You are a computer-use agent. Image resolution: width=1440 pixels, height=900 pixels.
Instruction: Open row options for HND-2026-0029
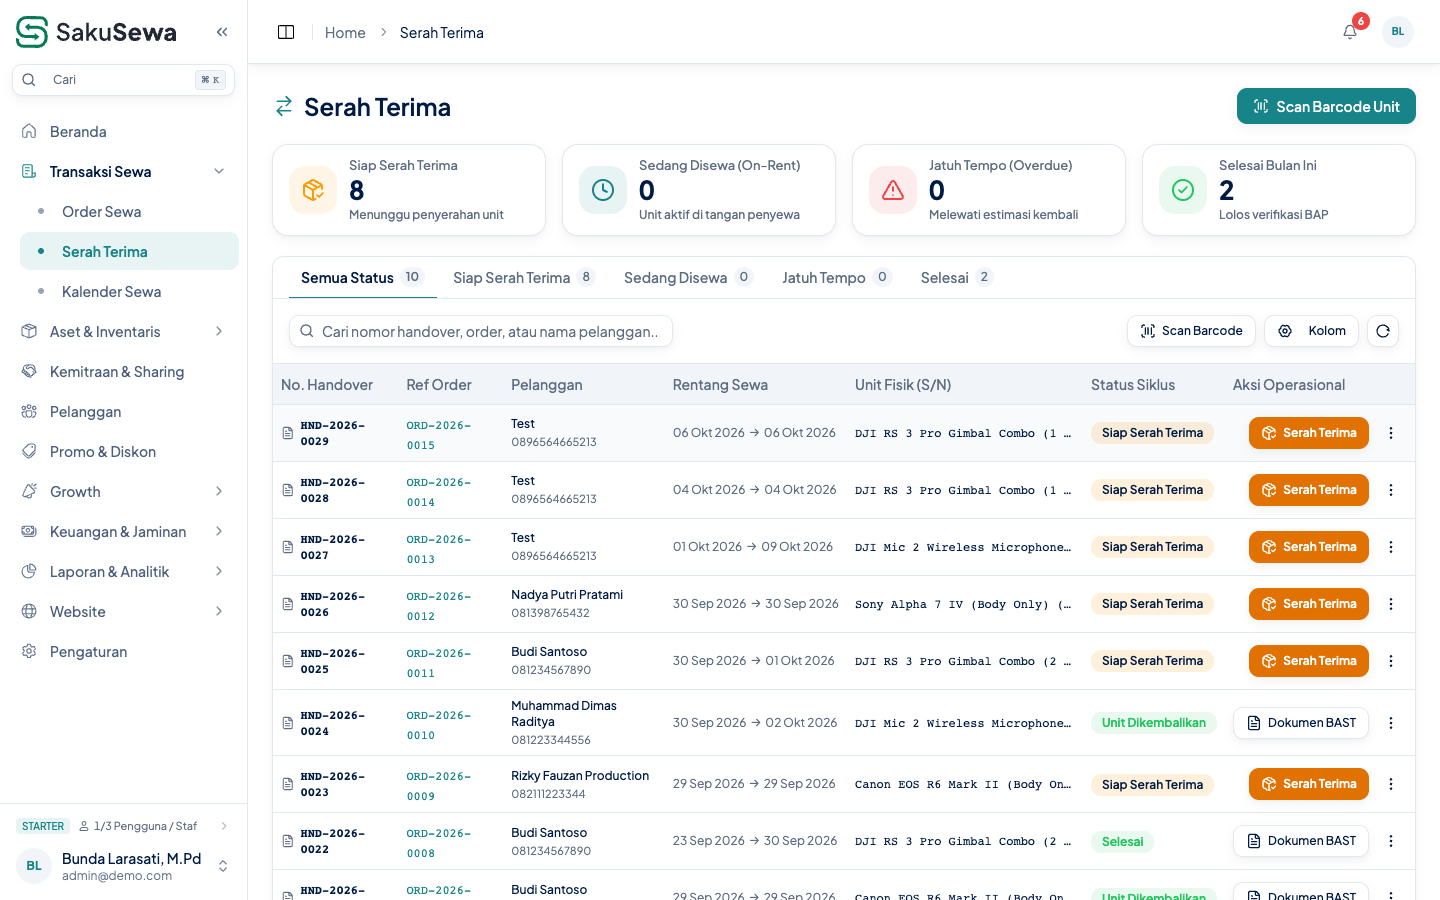click(x=1391, y=433)
